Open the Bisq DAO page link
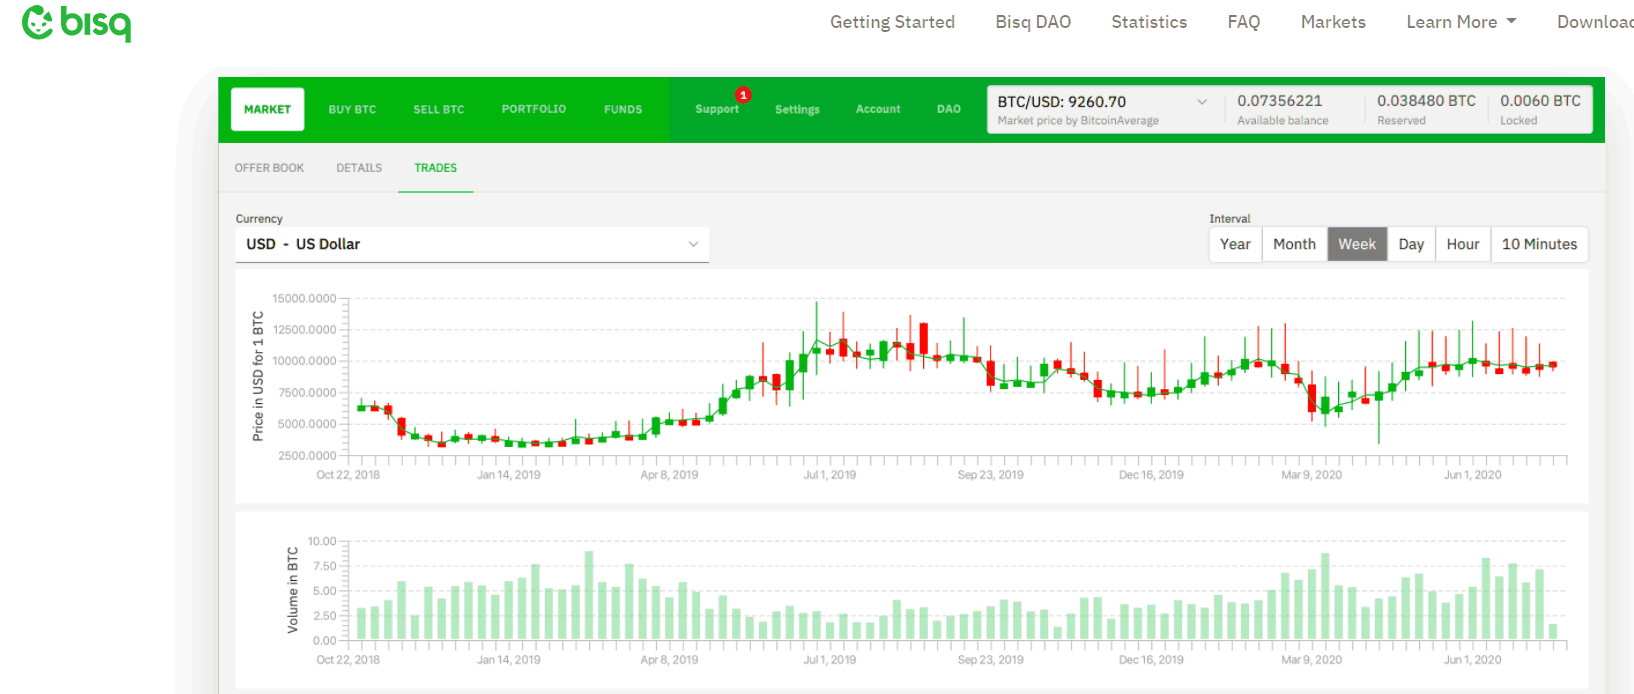This screenshot has height=694, width=1634. pos(1033,22)
